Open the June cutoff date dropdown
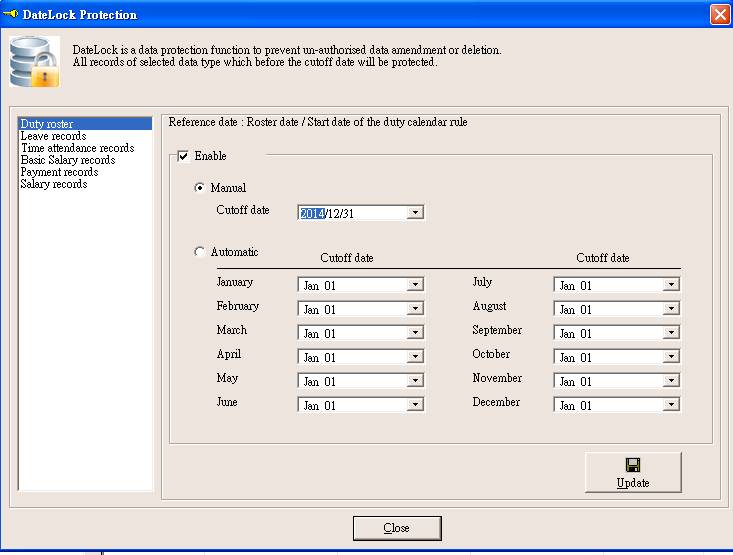 (x=415, y=404)
